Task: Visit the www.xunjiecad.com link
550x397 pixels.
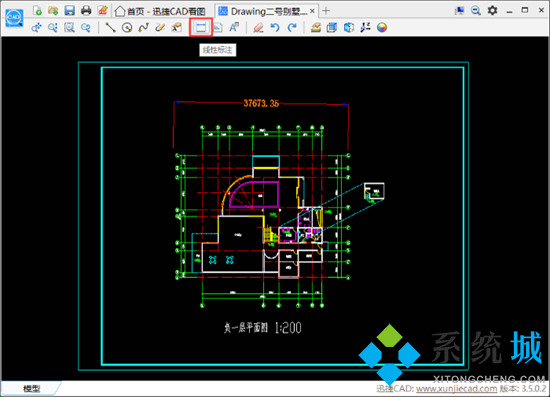Action: 456,389
